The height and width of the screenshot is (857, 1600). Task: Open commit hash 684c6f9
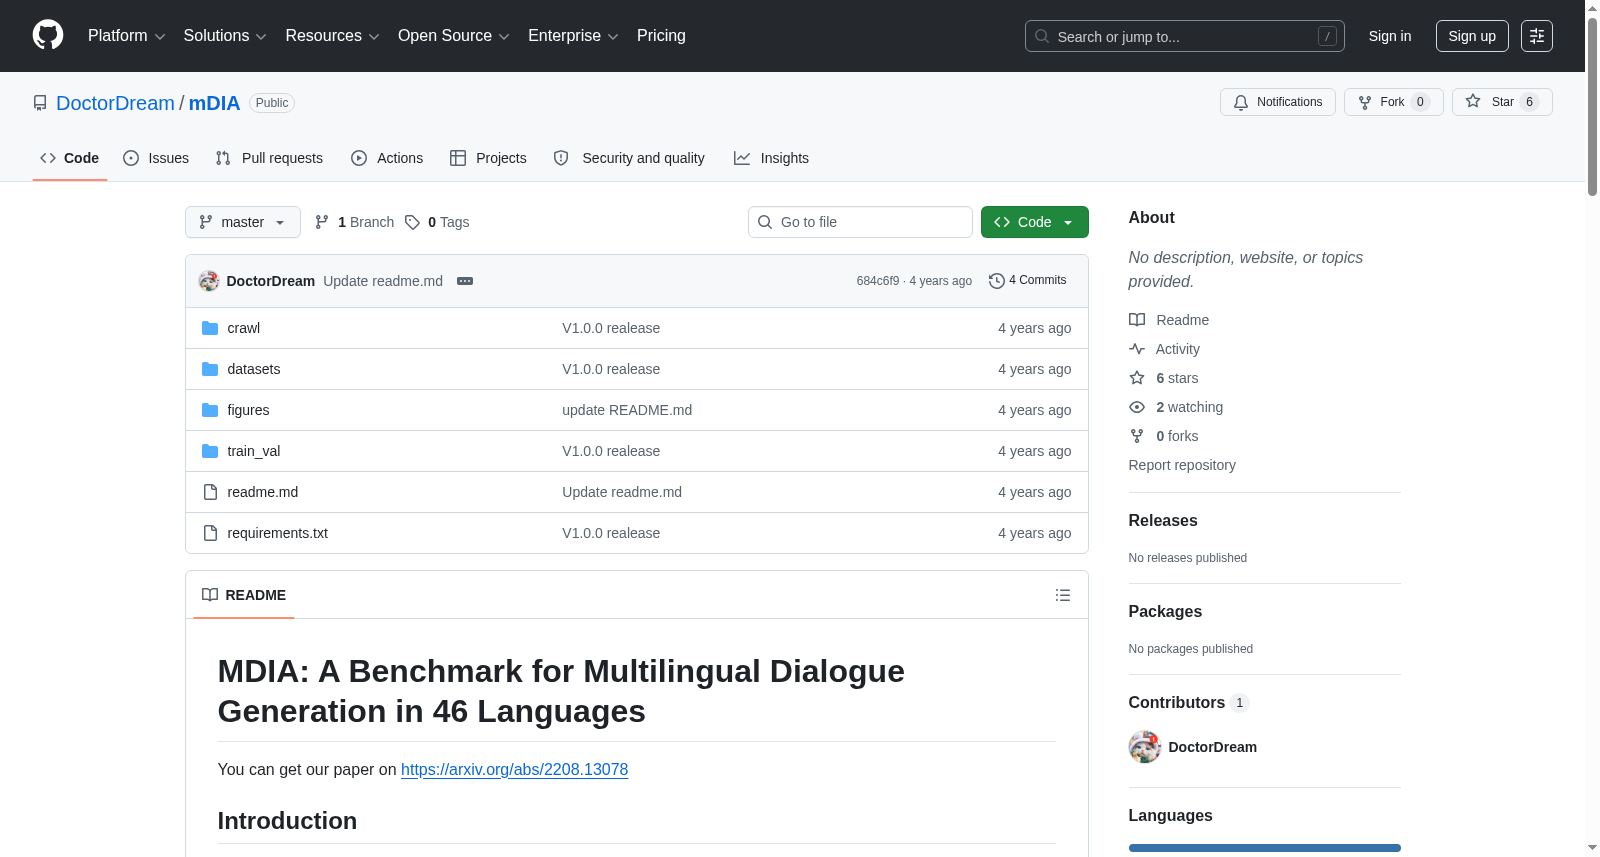878,281
